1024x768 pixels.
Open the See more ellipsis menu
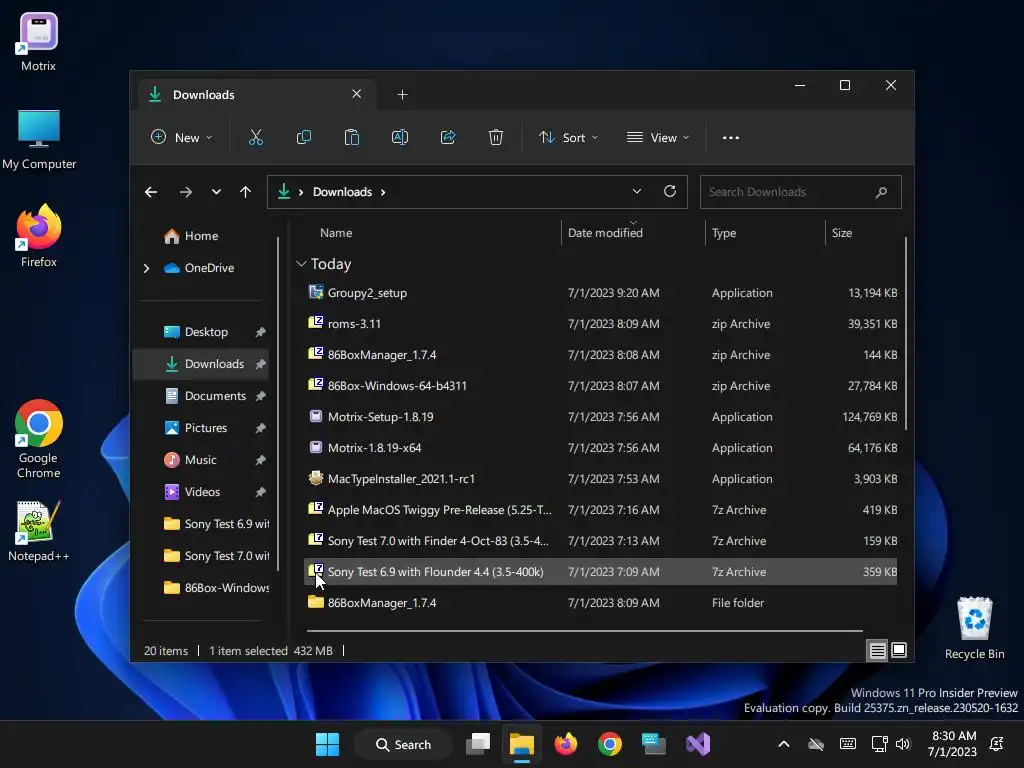point(731,138)
